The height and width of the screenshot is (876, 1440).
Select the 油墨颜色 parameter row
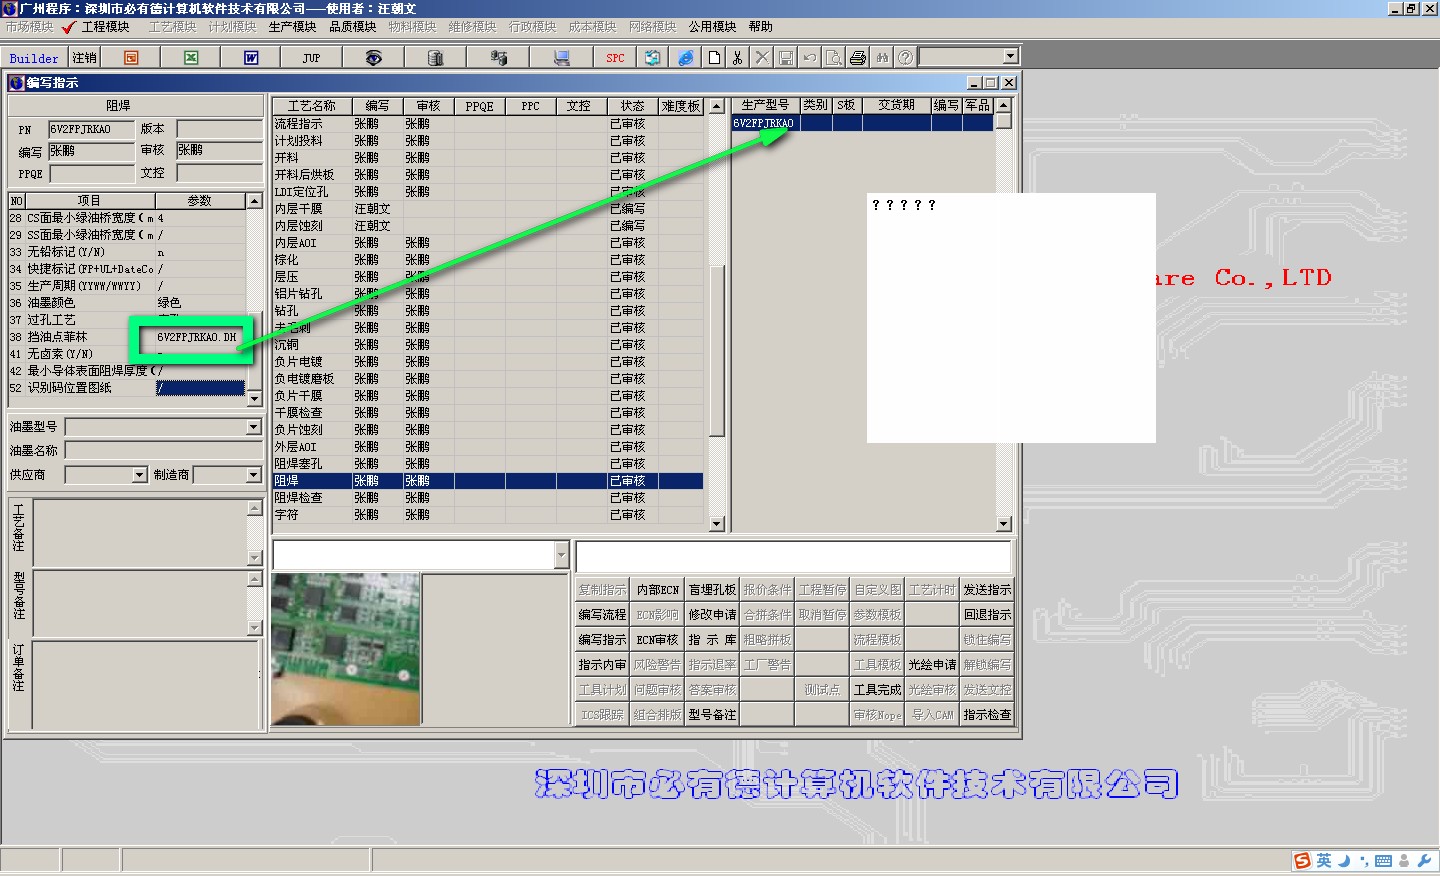(127, 303)
